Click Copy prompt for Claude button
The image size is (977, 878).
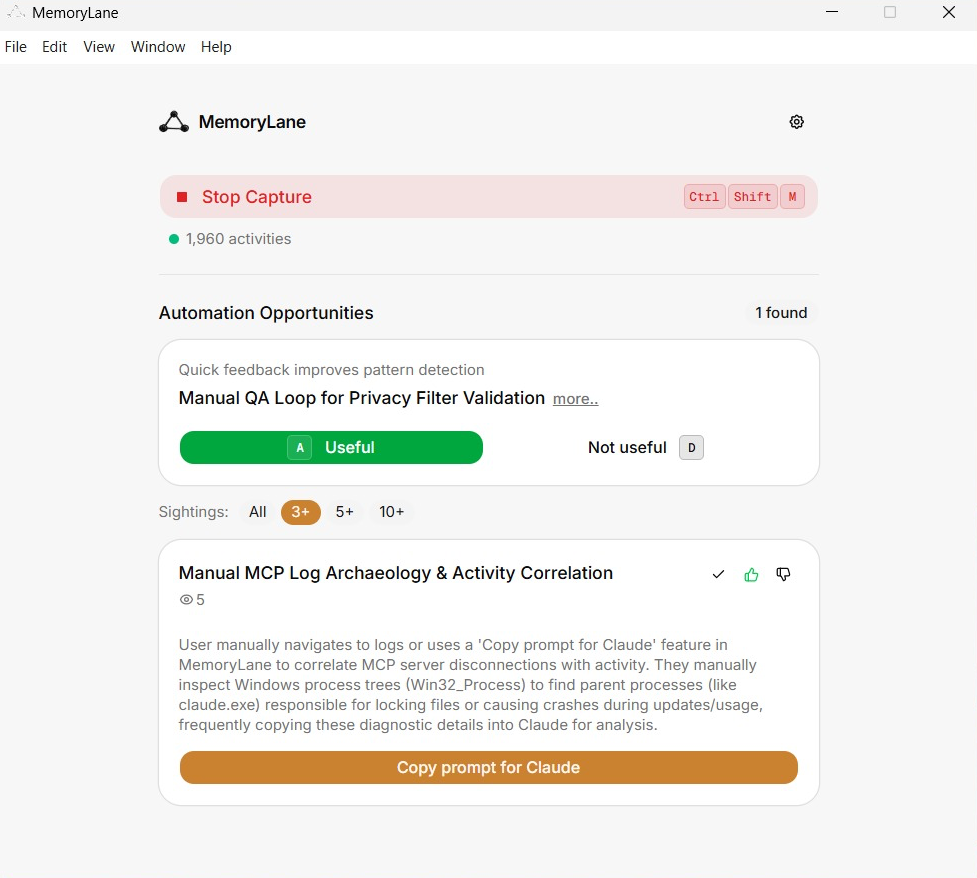(488, 768)
